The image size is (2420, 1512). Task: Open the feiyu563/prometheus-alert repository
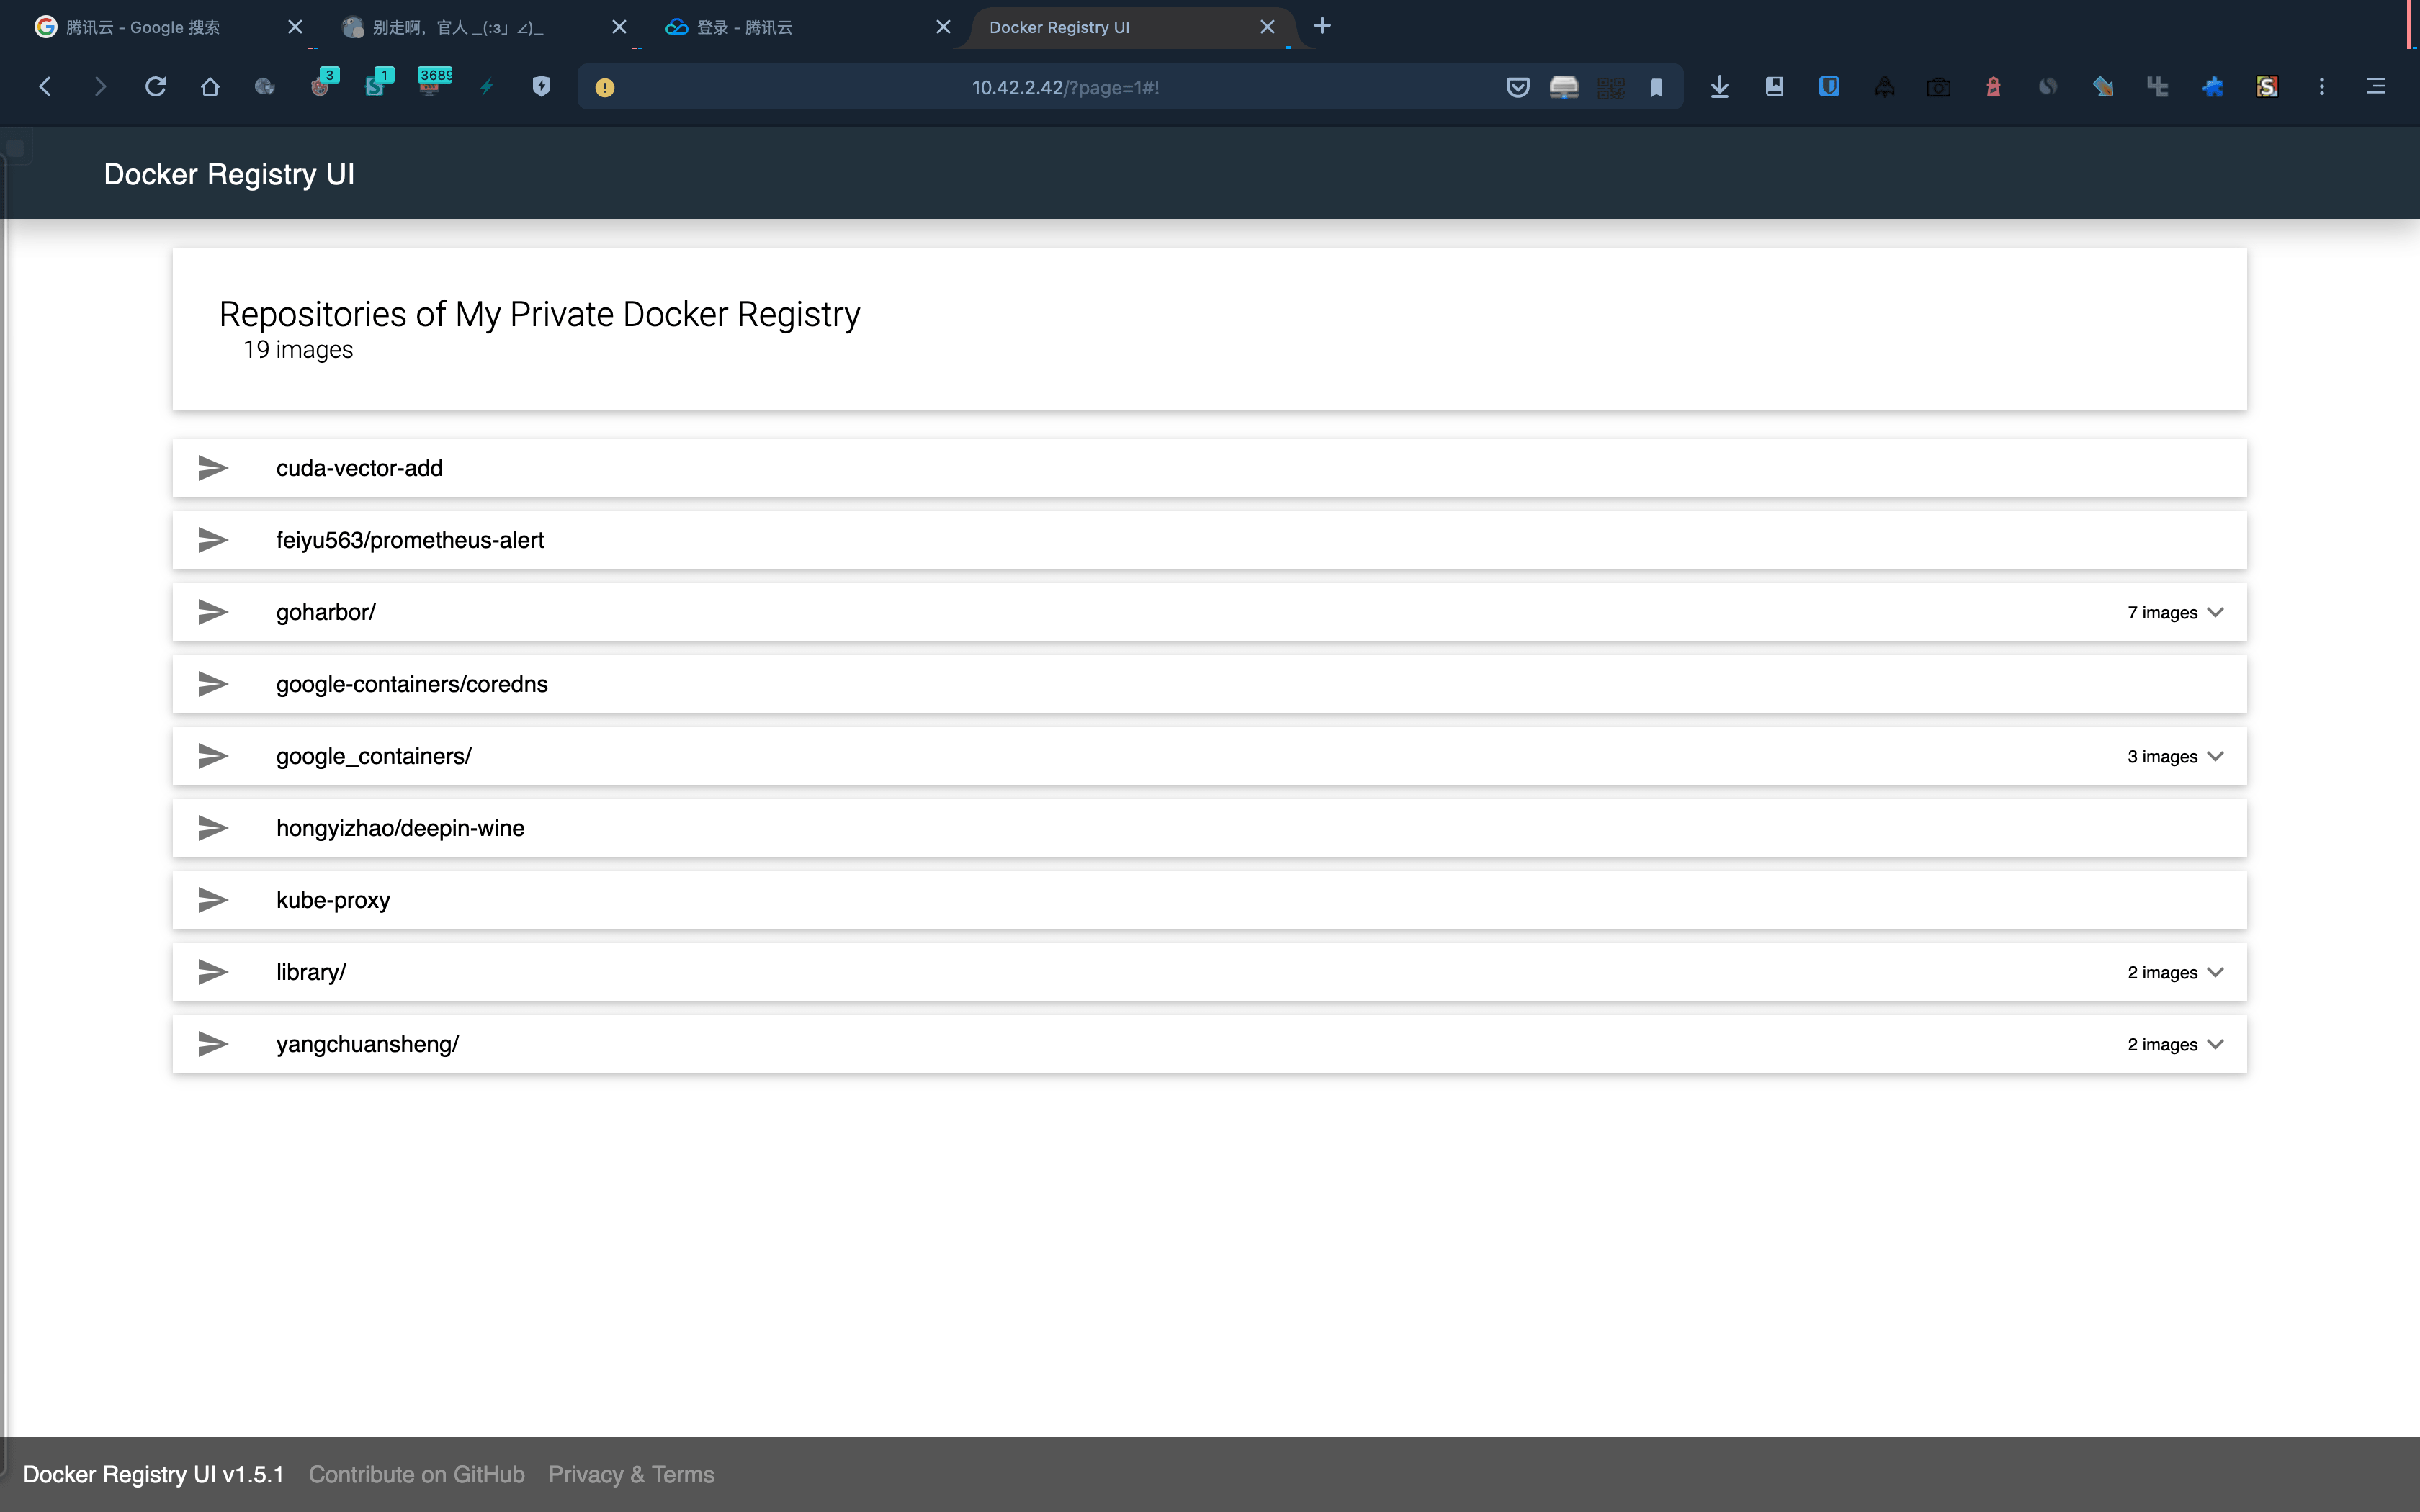[x=1209, y=540]
